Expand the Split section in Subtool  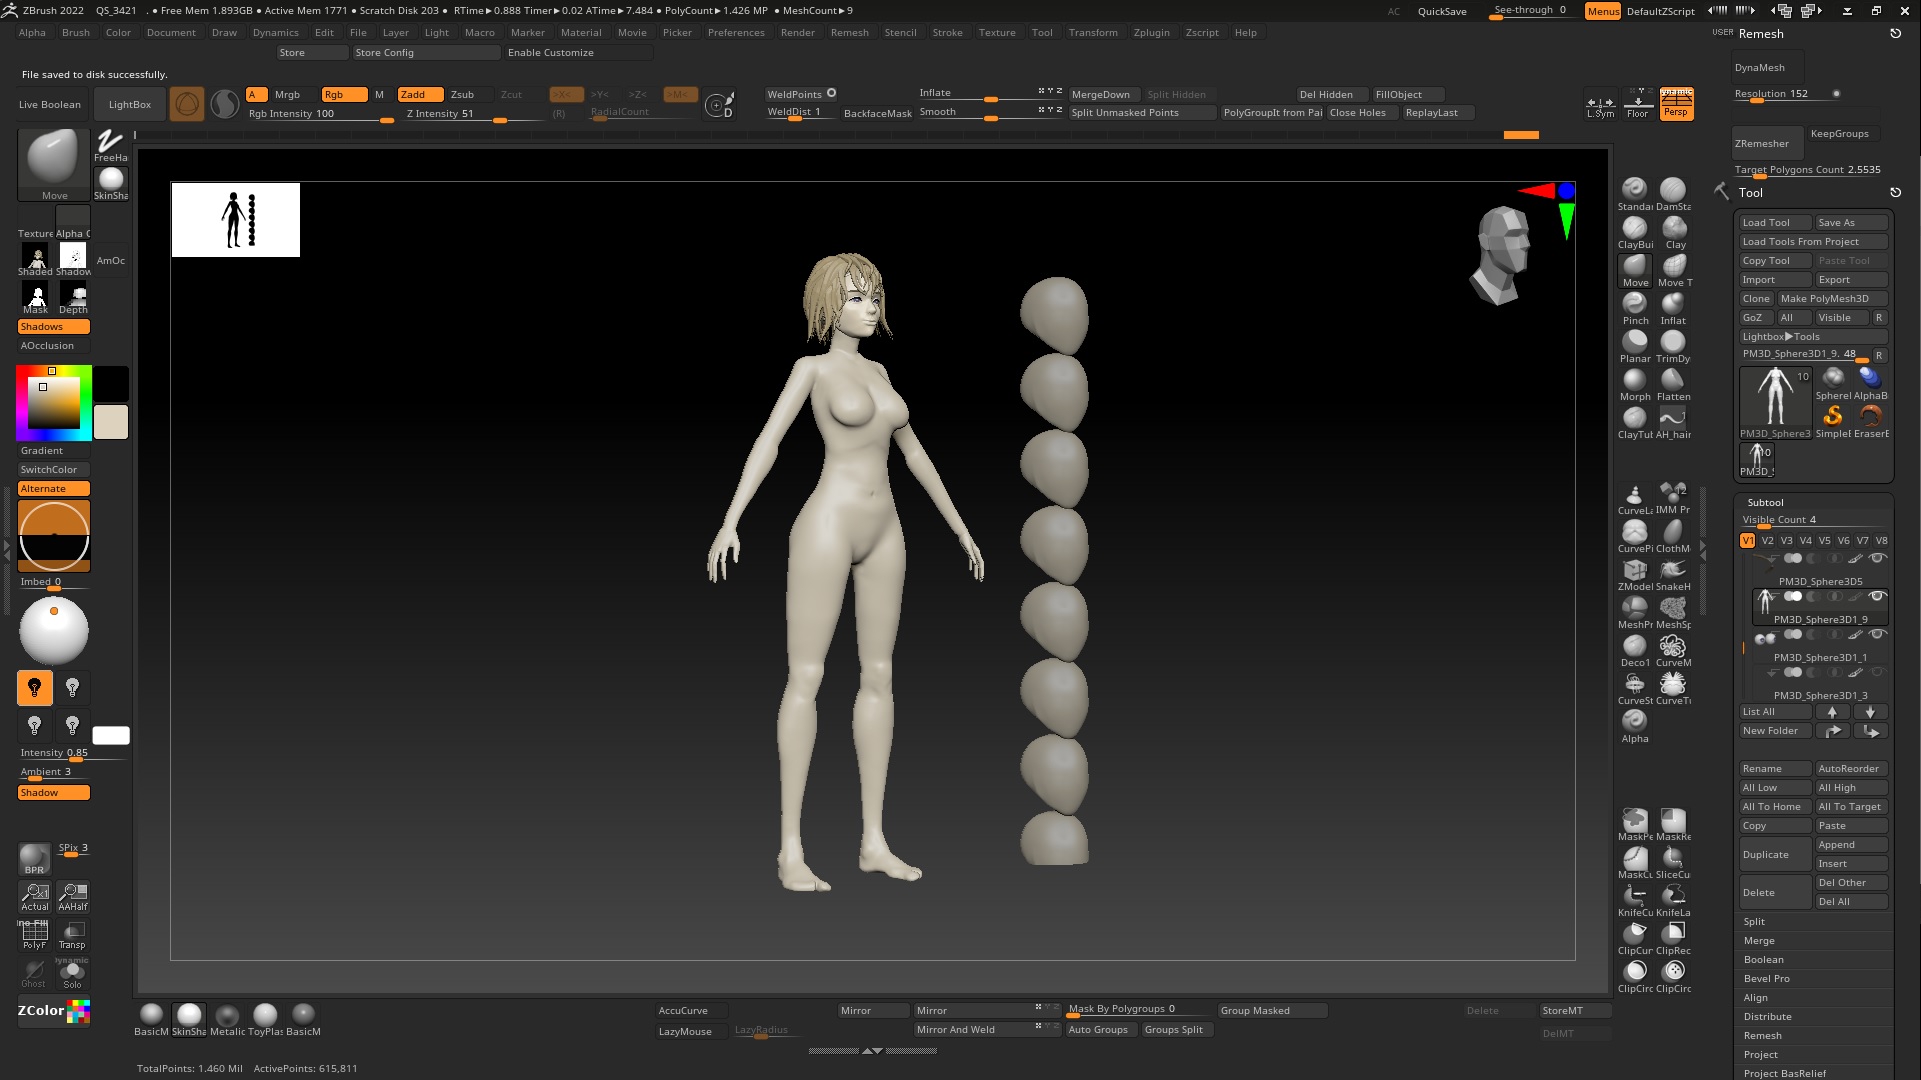(1754, 922)
